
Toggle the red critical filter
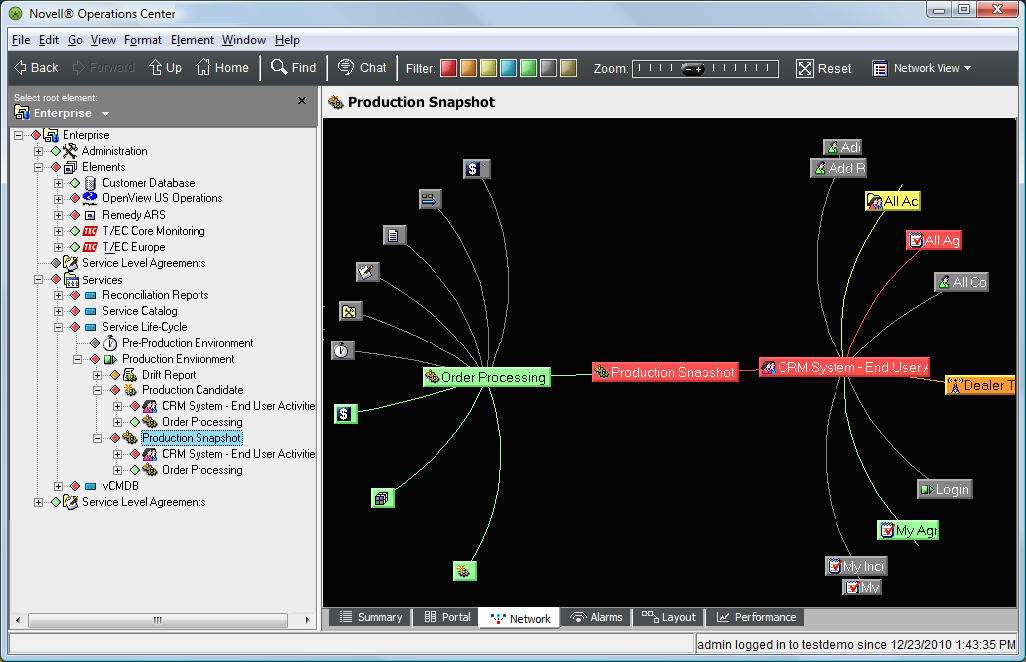448,68
